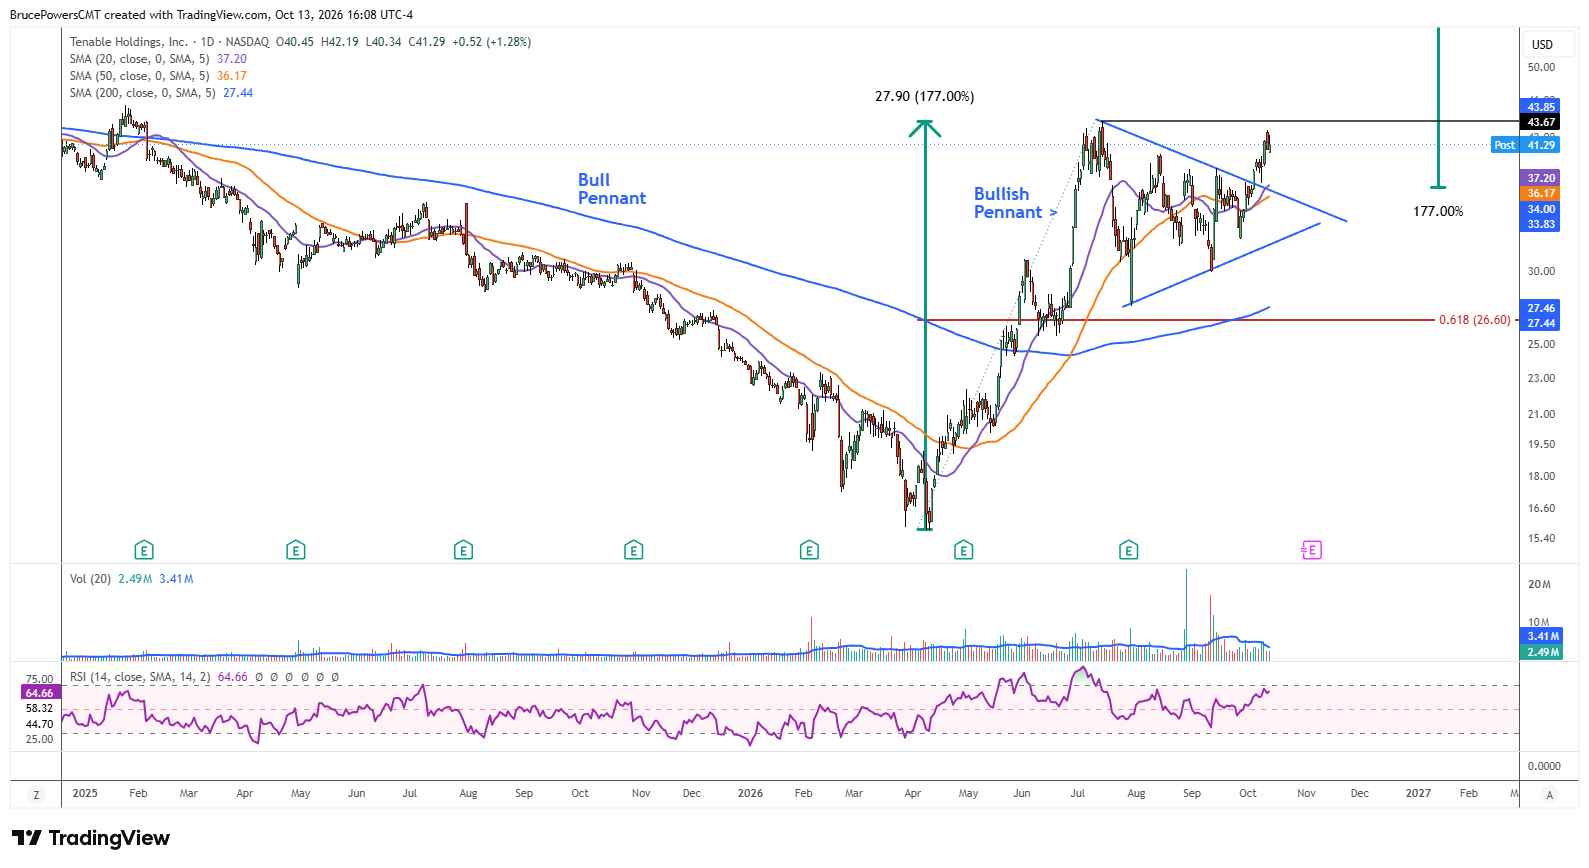Click the 27.46 price axis label
Image resolution: width=1589 pixels, height=868 pixels.
point(1541,308)
